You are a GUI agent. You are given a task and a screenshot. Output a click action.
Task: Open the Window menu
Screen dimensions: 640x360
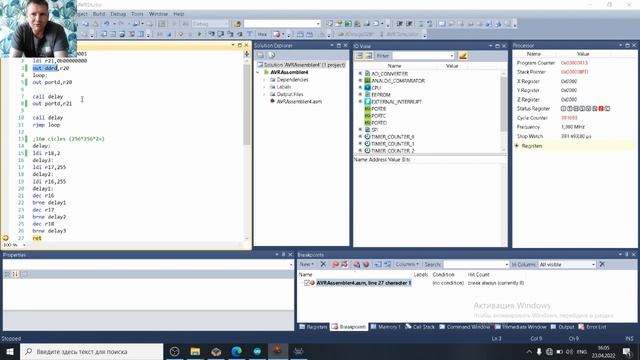pos(158,14)
